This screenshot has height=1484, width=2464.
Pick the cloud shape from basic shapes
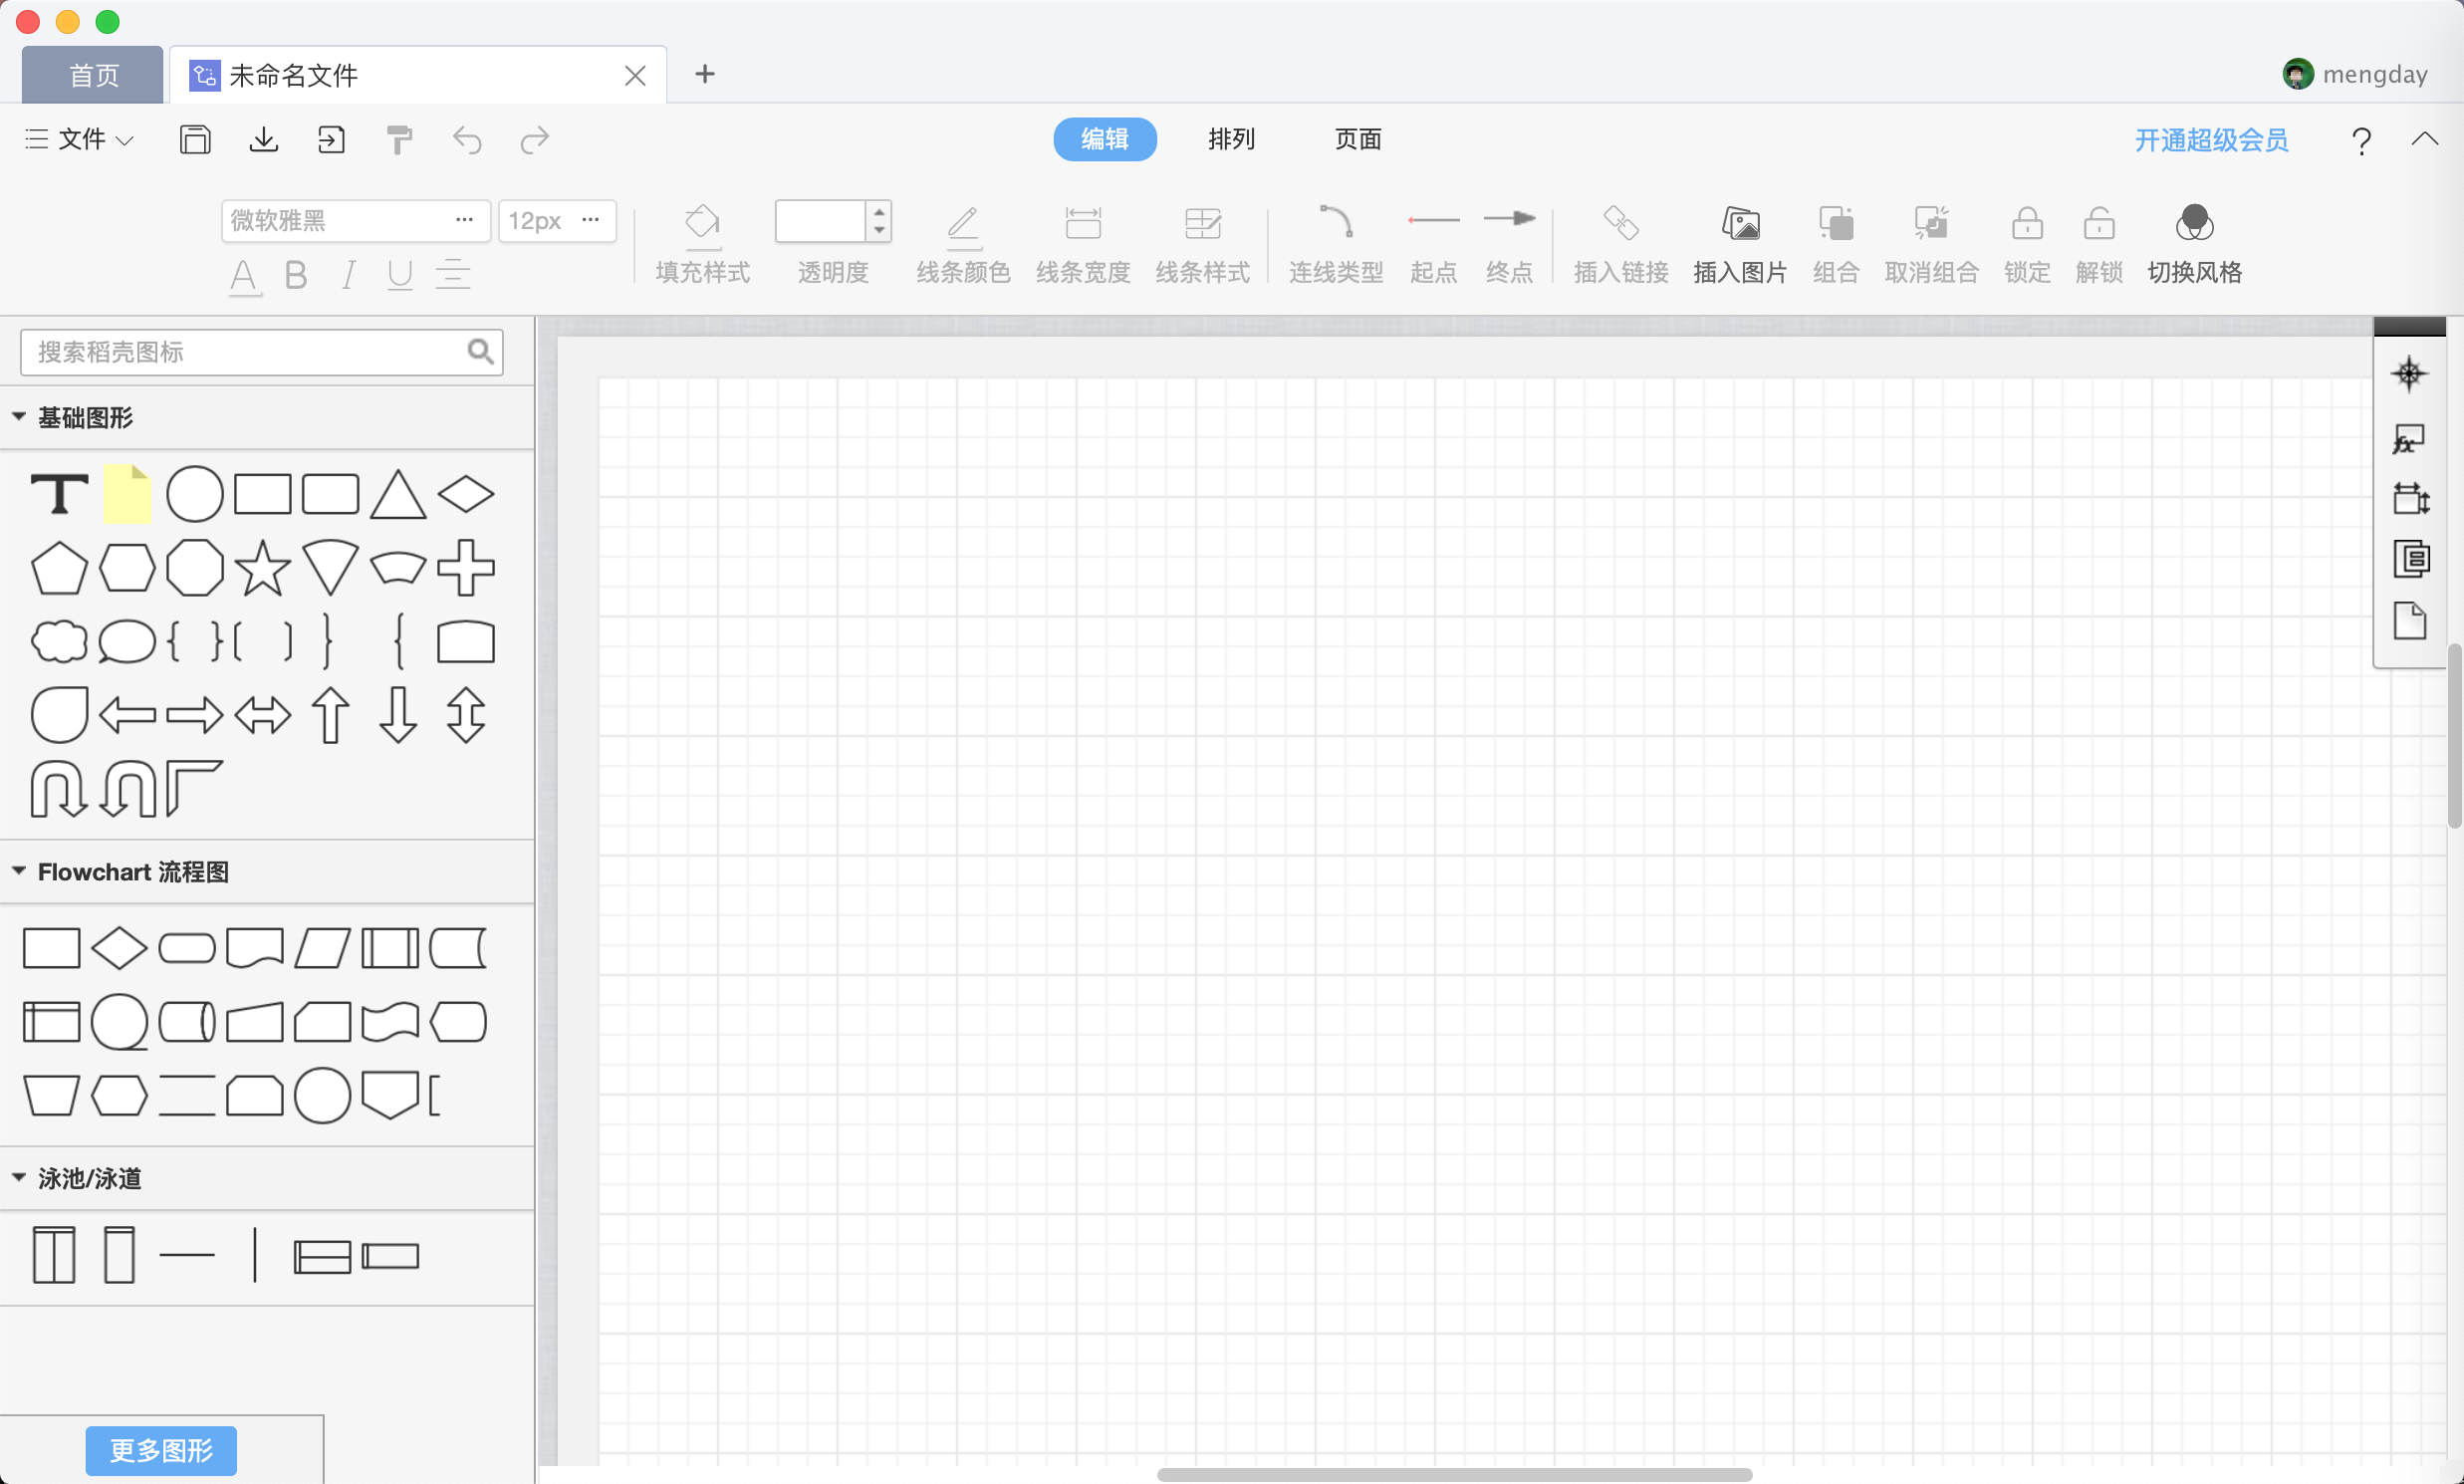59,642
